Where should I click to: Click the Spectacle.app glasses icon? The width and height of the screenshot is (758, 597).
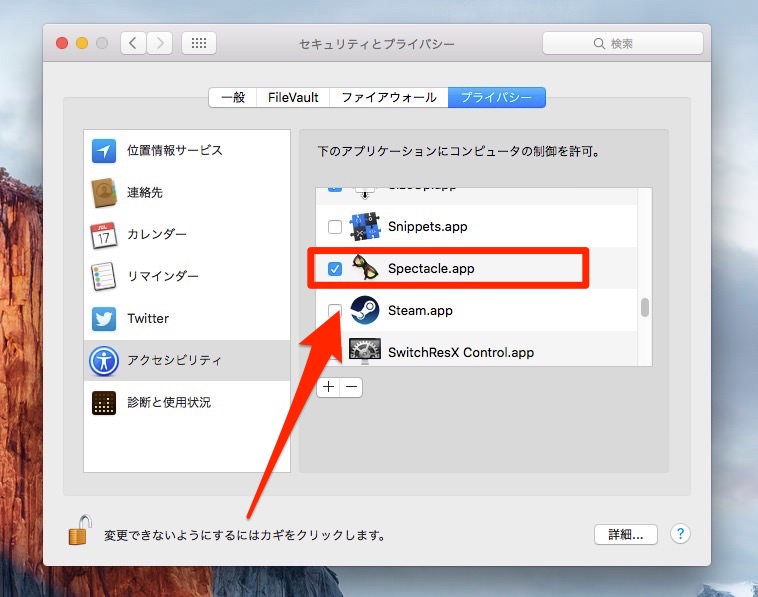coord(365,268)
